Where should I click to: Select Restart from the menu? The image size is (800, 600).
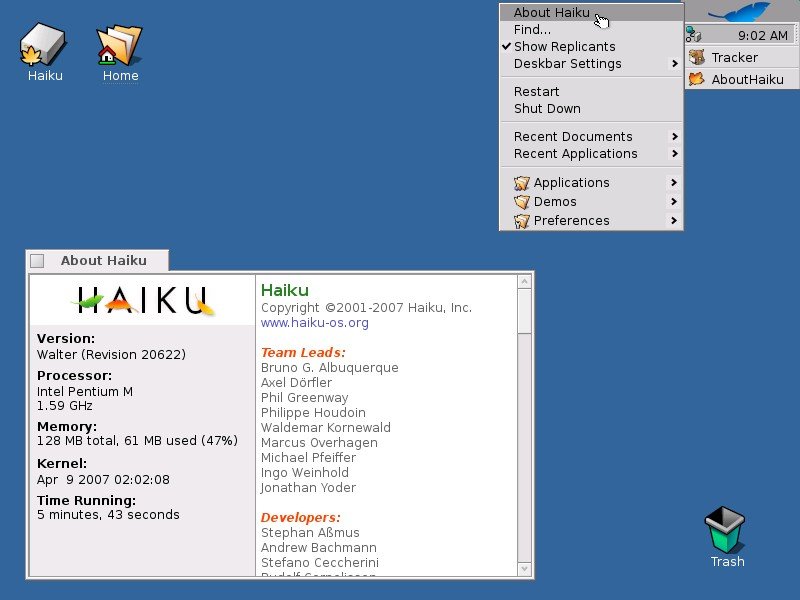(536, 92)
